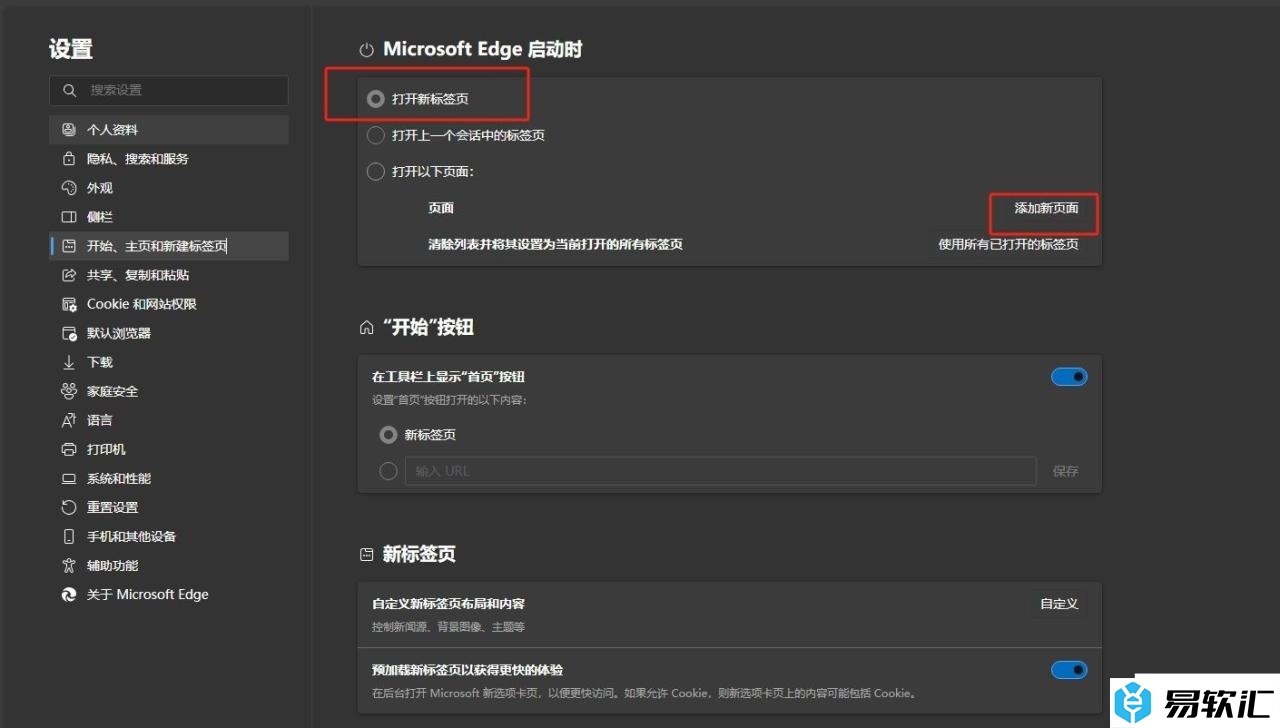The image size is (1280, 728).
Task: Click the icon beside Cookie 和网站权限
Action: point(69,304)
